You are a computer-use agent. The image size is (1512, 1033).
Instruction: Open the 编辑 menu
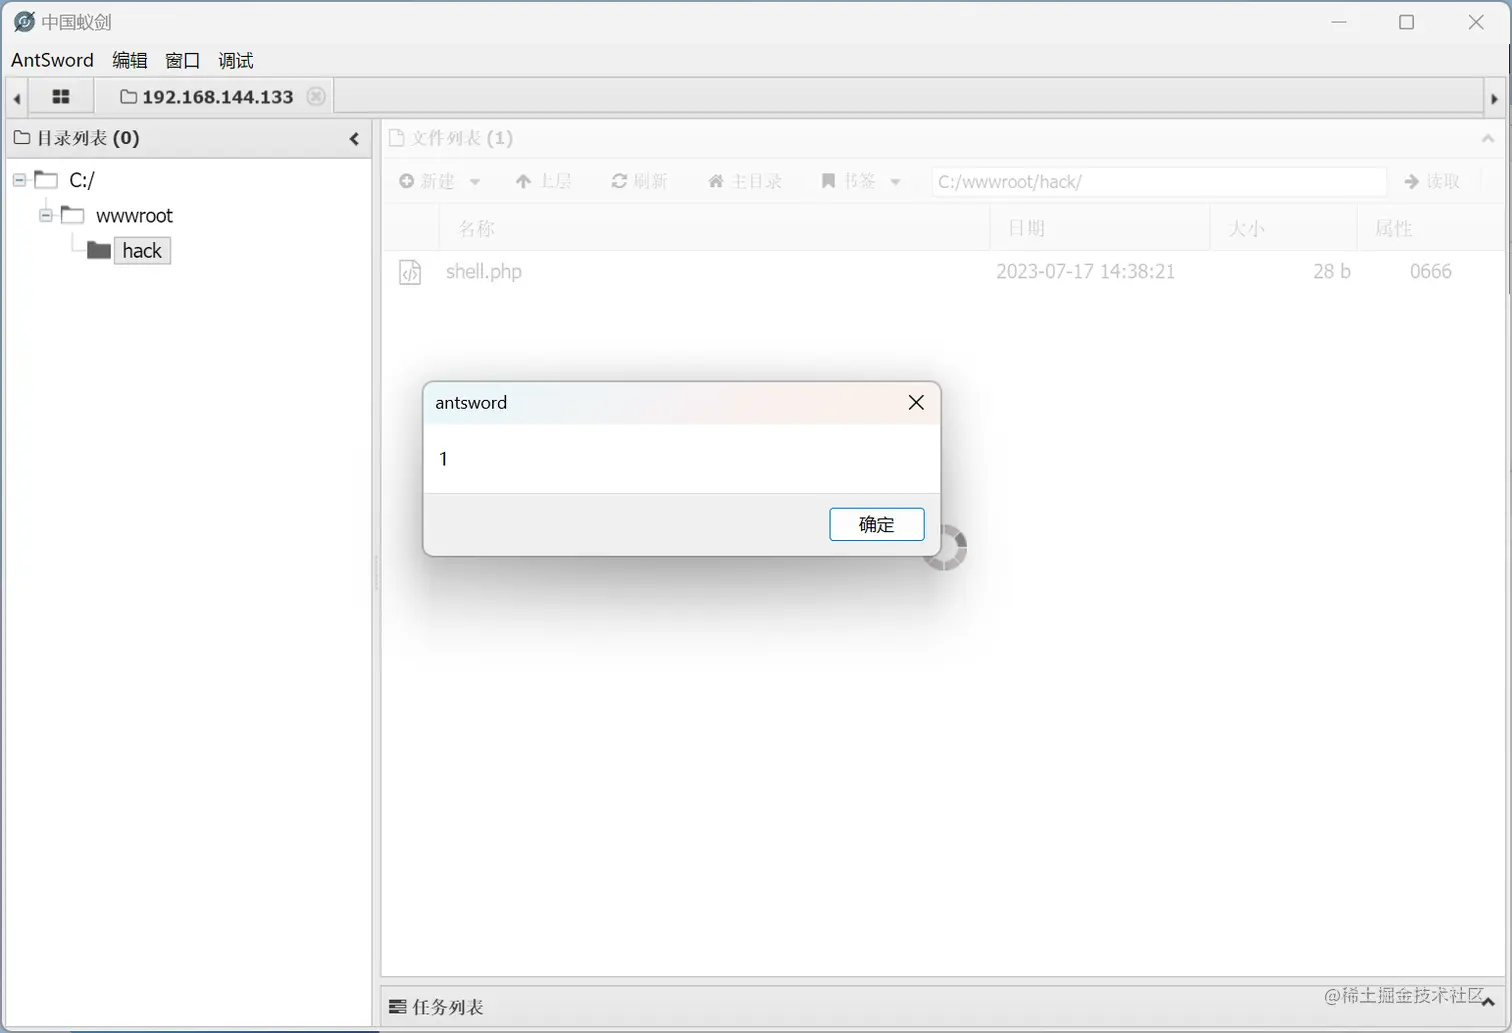point(130,60)
